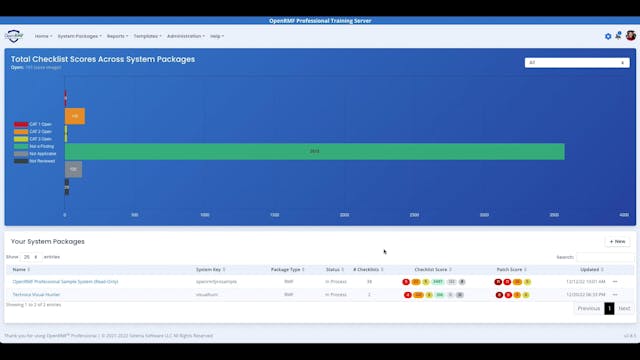Go to Previous page of packages
Image resolution: width=640 pixels, height=360 pixels.
point(589,308)
